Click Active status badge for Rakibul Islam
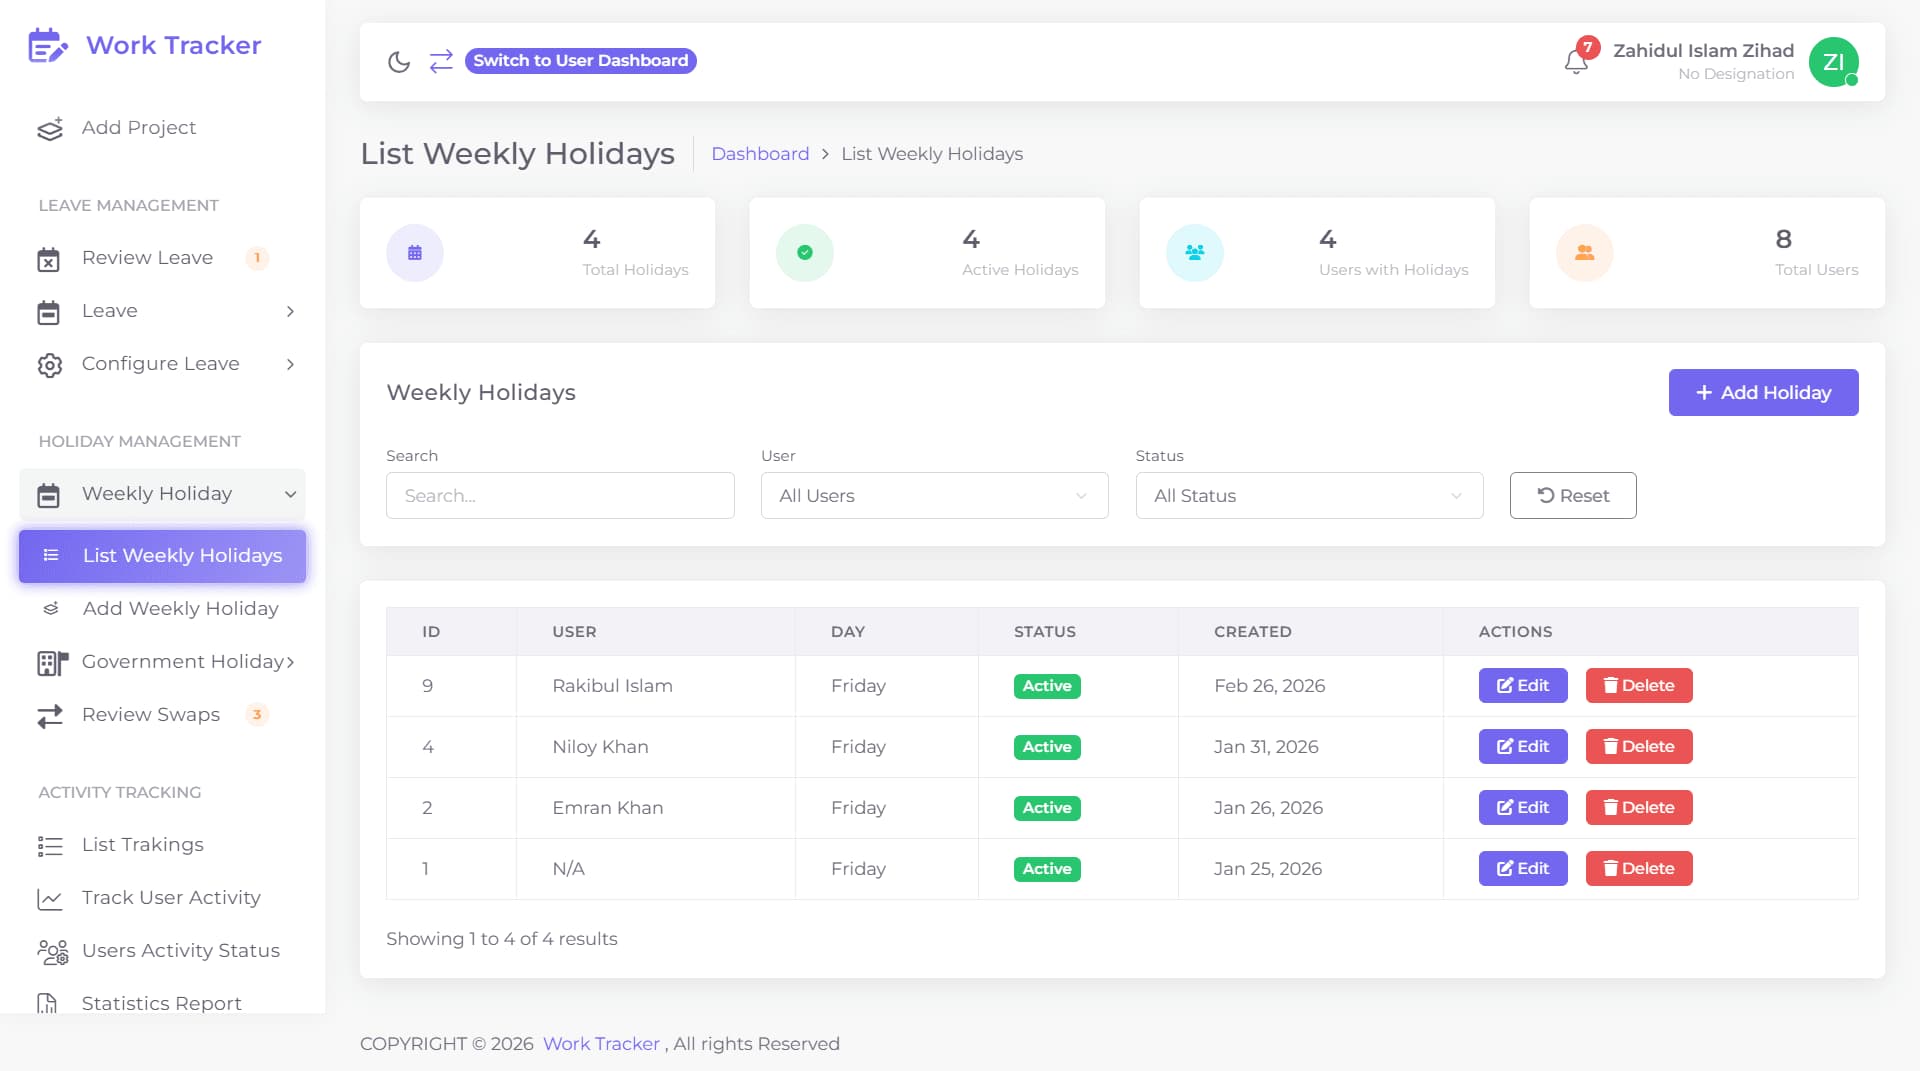The image size is (1920, 1071). coord(1047,686)
